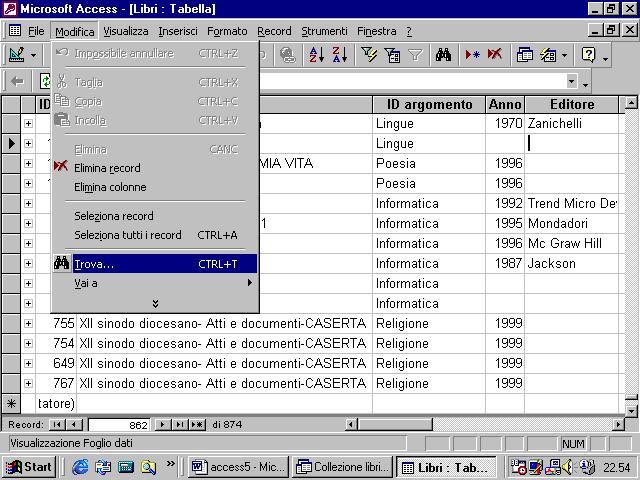Image resolution: width=640 pixels, height=480 pixels.
Task: Click the record number field showing 862
Action: (x=119, y=425)
